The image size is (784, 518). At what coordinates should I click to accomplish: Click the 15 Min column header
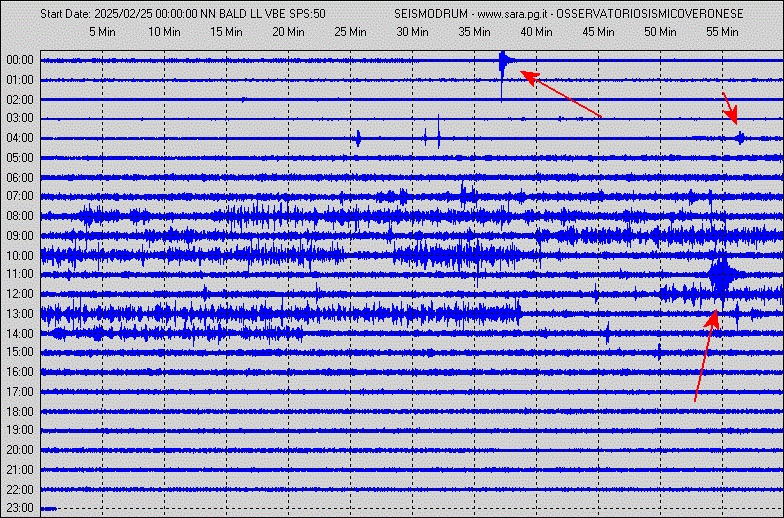tap(226, 32)
